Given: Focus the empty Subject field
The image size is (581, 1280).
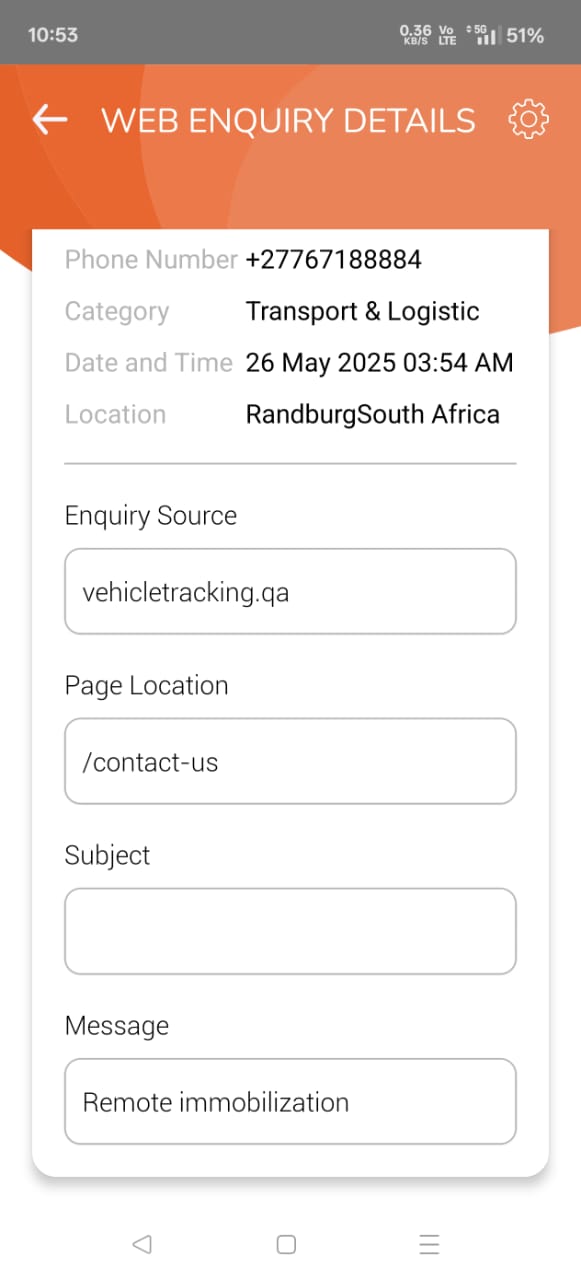Looking at the screenshot, I should (290, 931).
